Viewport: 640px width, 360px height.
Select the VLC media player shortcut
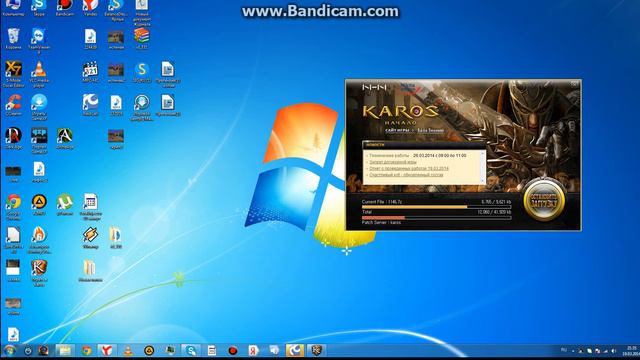(x=39, y=74)
